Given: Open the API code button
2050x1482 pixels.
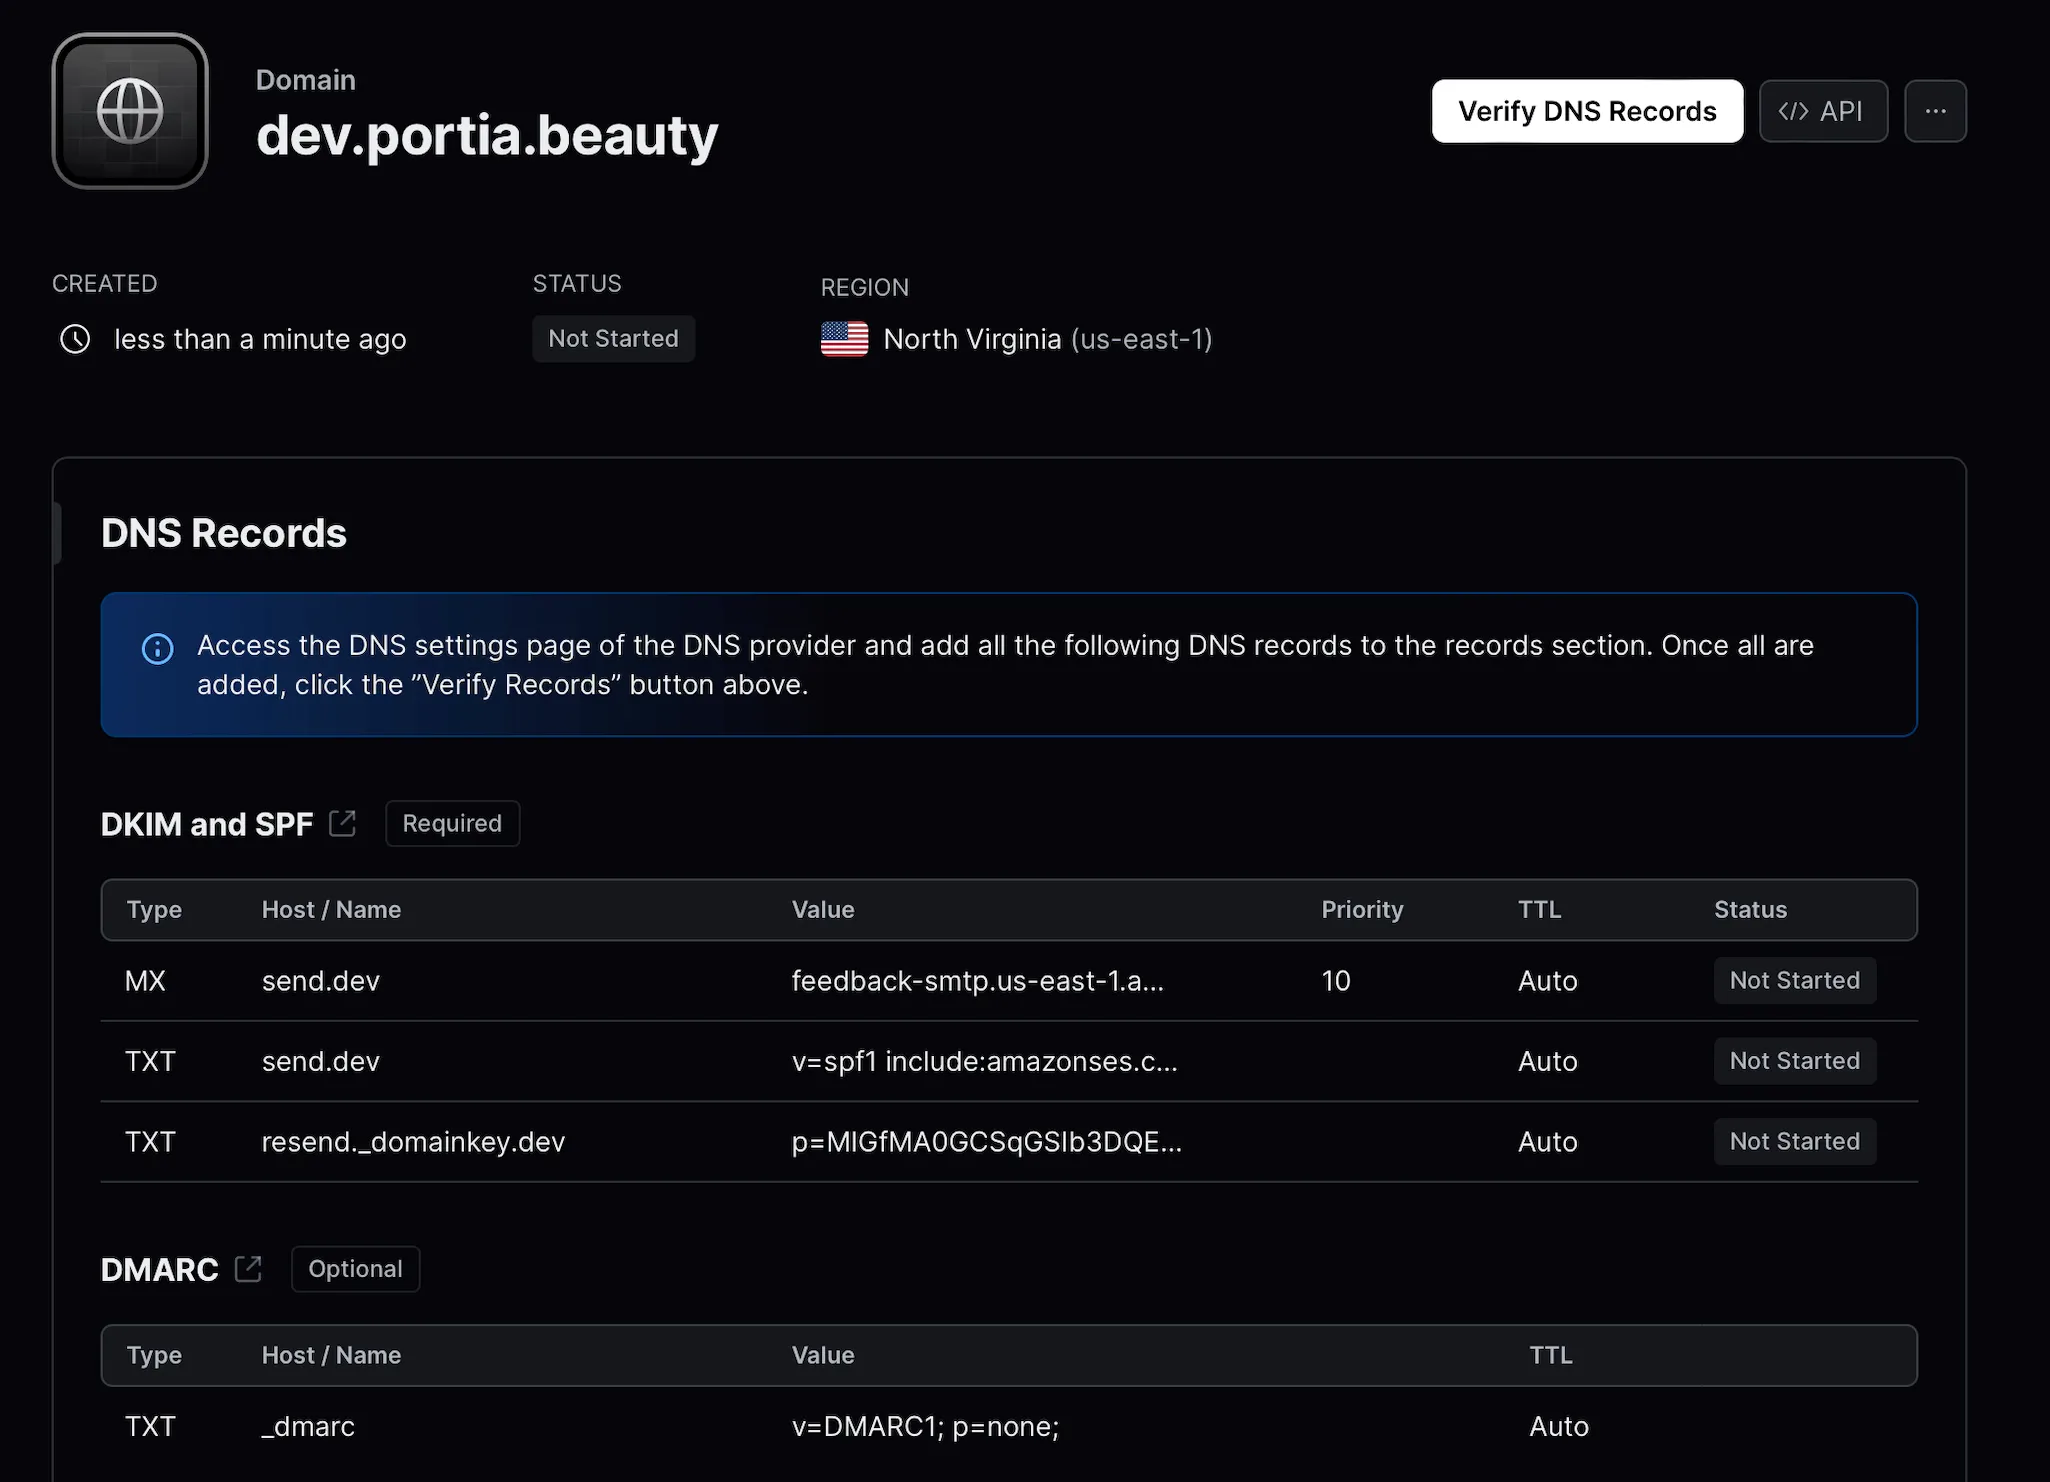Looking at the screenshot, I should (1822, 111).
